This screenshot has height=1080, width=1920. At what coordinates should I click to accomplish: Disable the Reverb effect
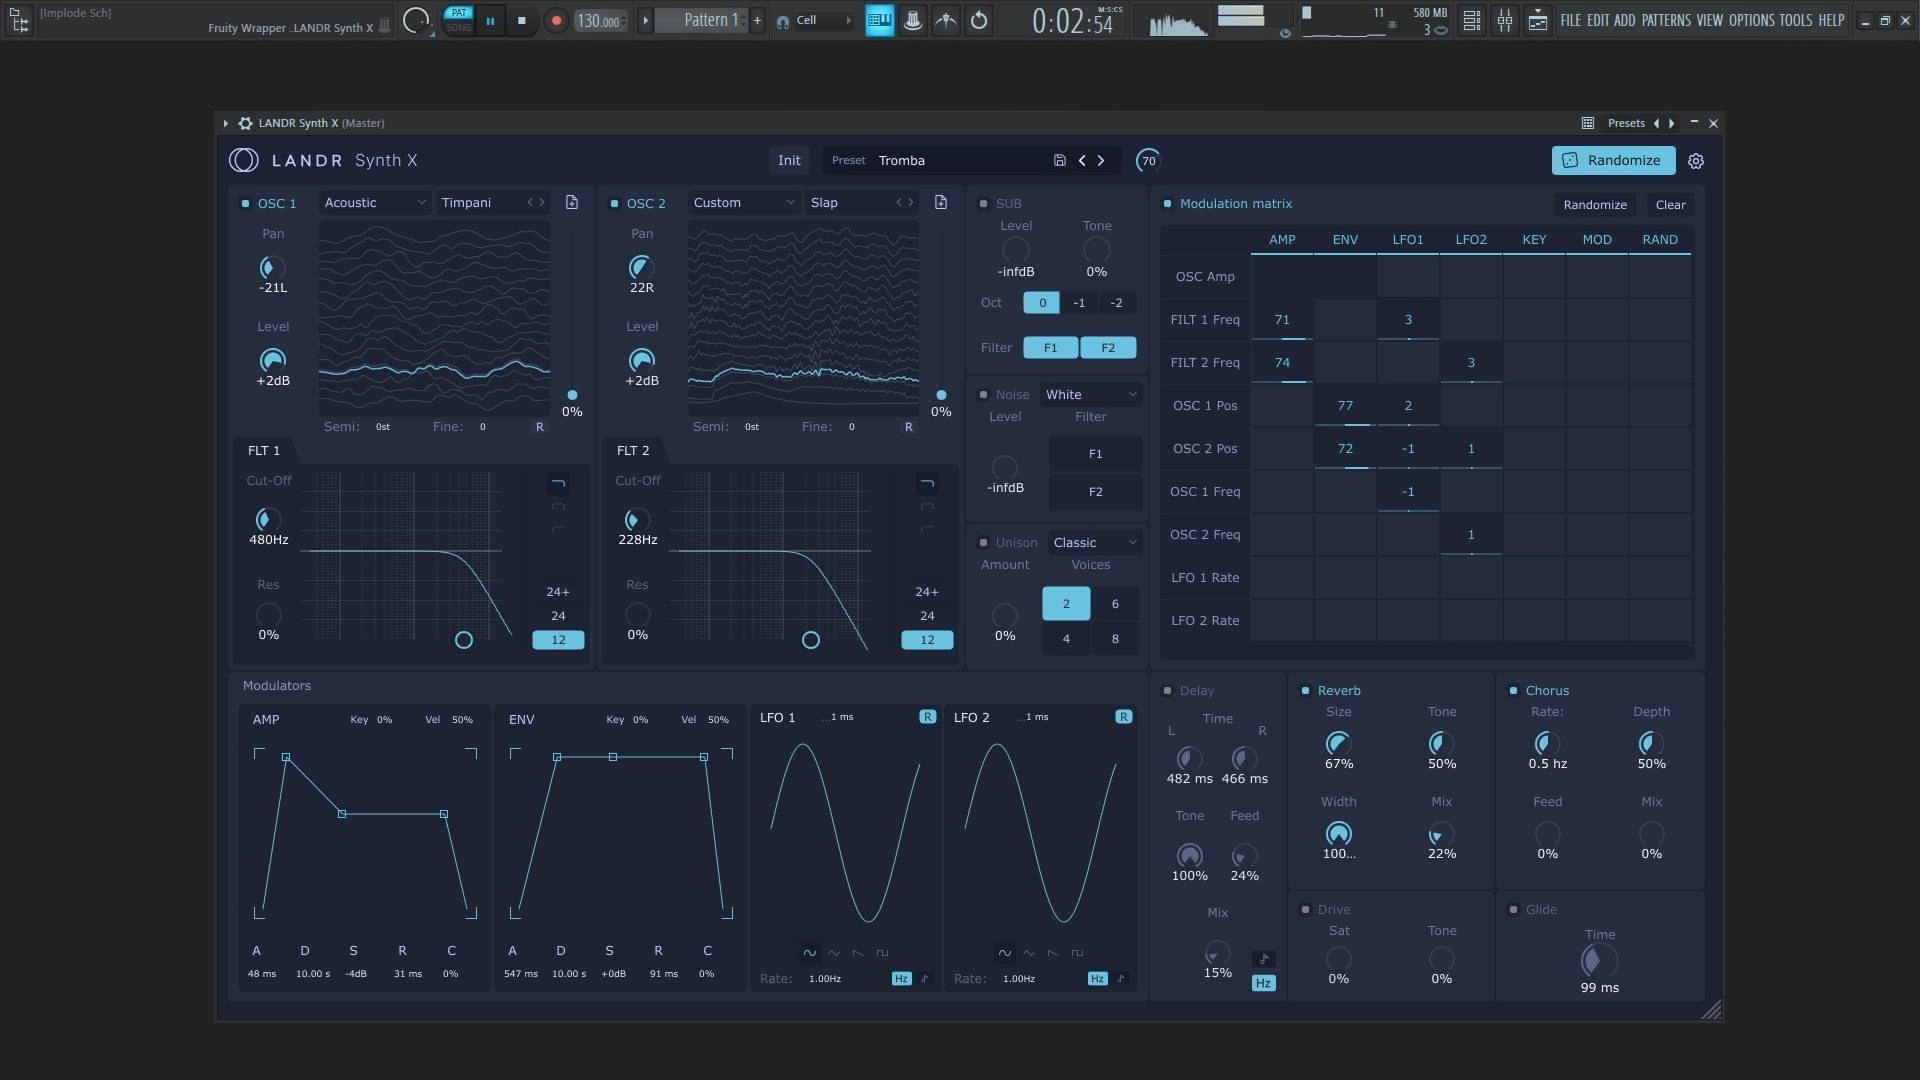(1305, 691)
